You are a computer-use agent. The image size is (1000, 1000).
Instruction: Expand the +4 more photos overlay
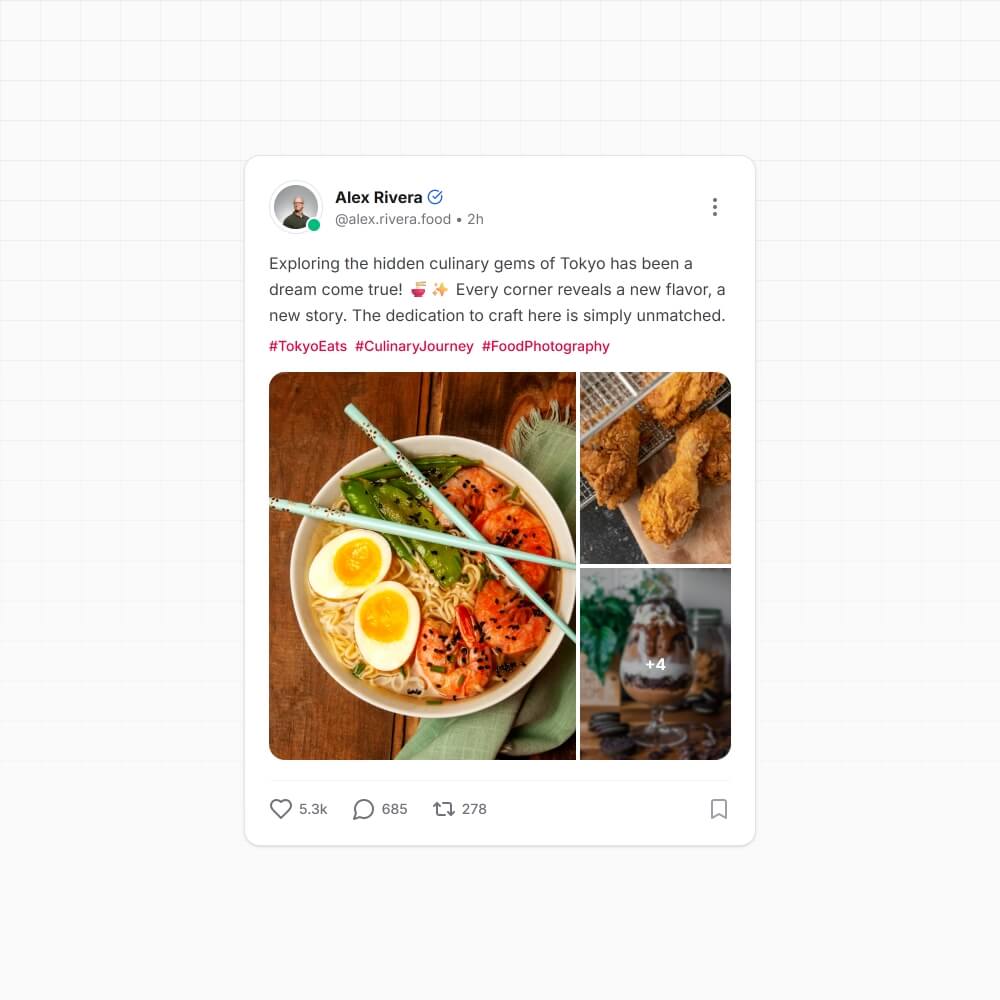point(655,664)
